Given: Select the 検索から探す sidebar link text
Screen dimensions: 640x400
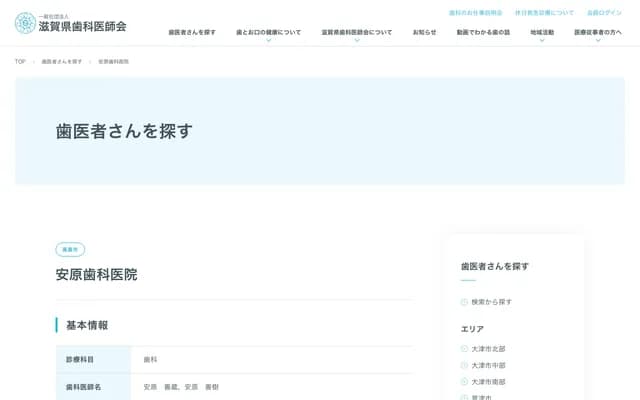Looking at the screenshot, I should click(492, 302).
